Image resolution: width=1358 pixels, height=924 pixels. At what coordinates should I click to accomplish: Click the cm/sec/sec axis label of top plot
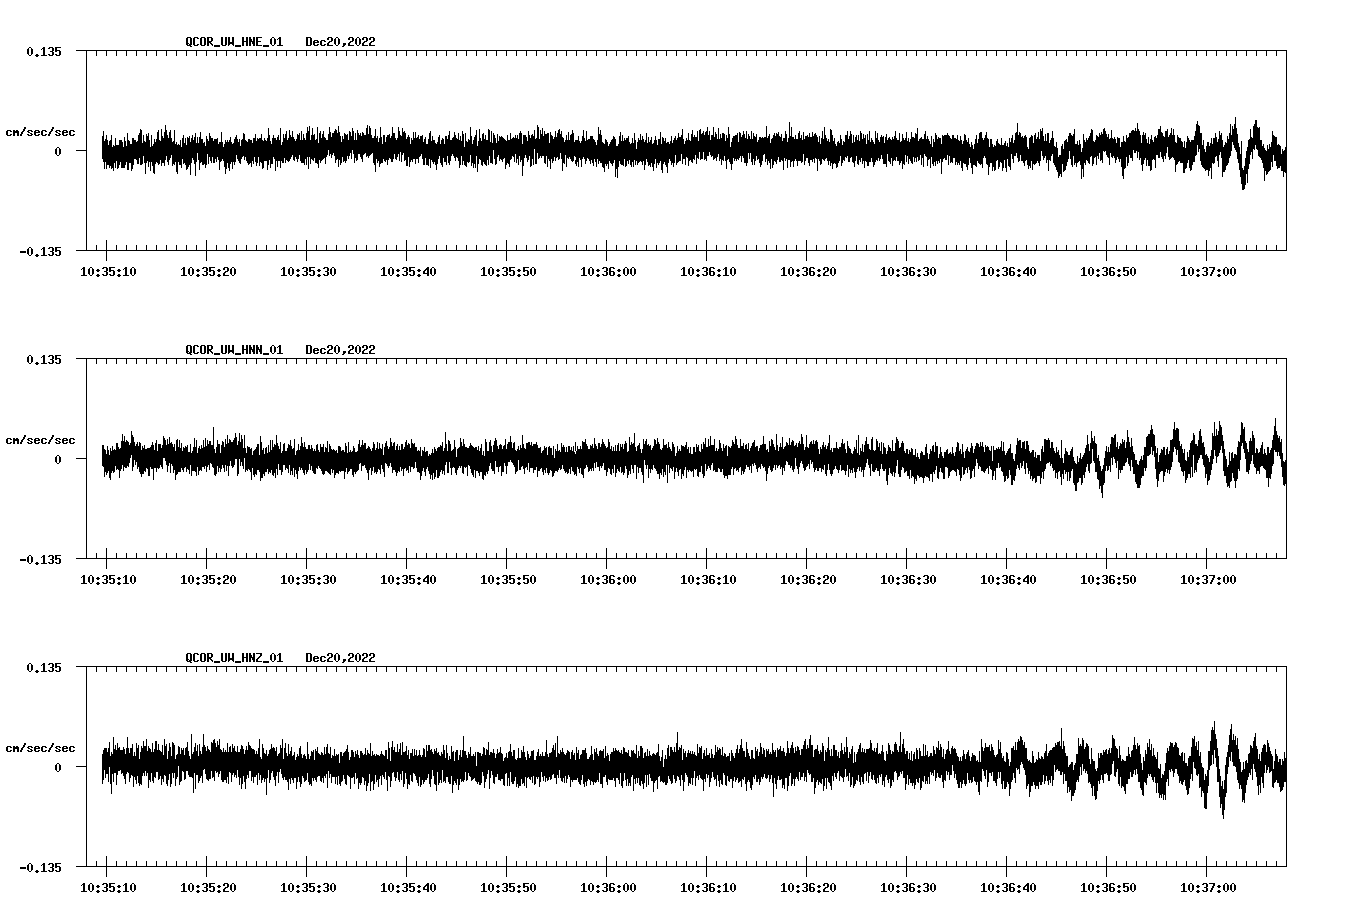40,131
